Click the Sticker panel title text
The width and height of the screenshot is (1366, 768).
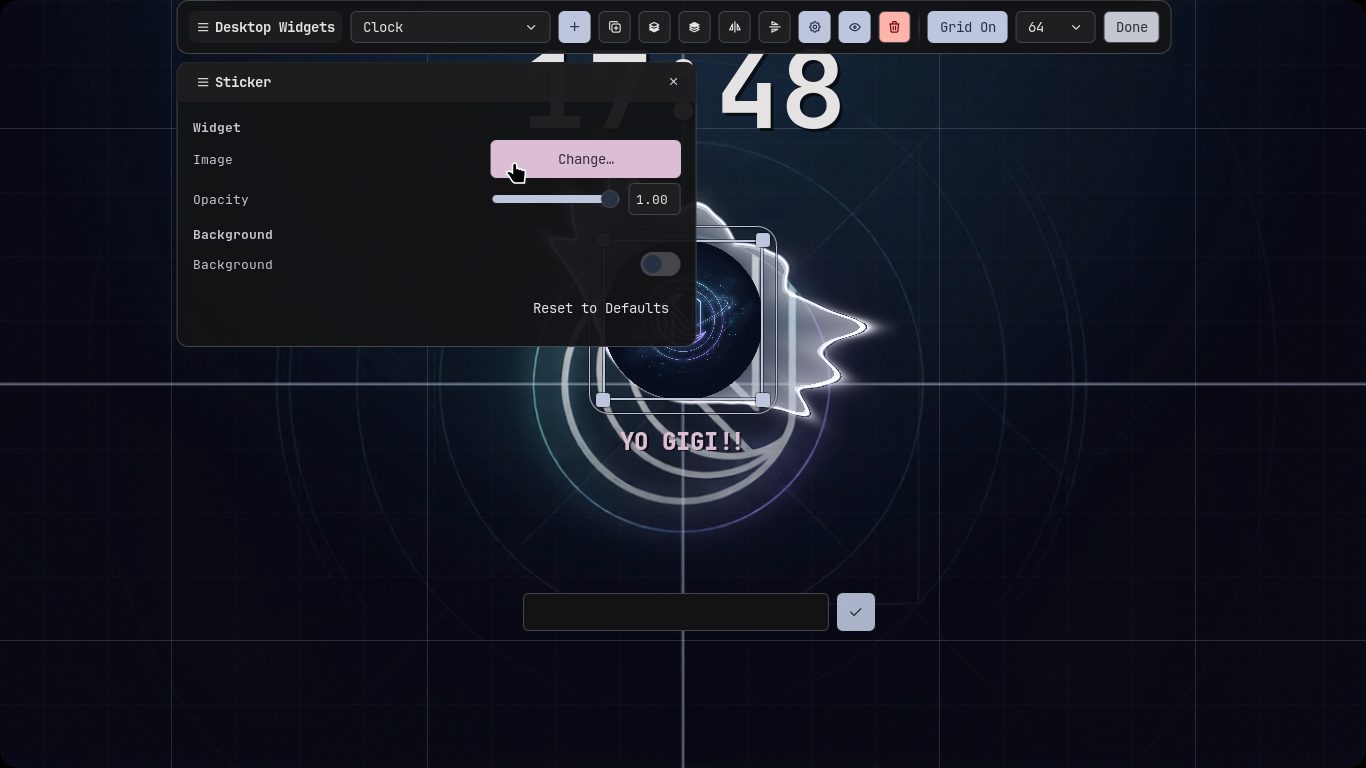(x=243, y=82)
